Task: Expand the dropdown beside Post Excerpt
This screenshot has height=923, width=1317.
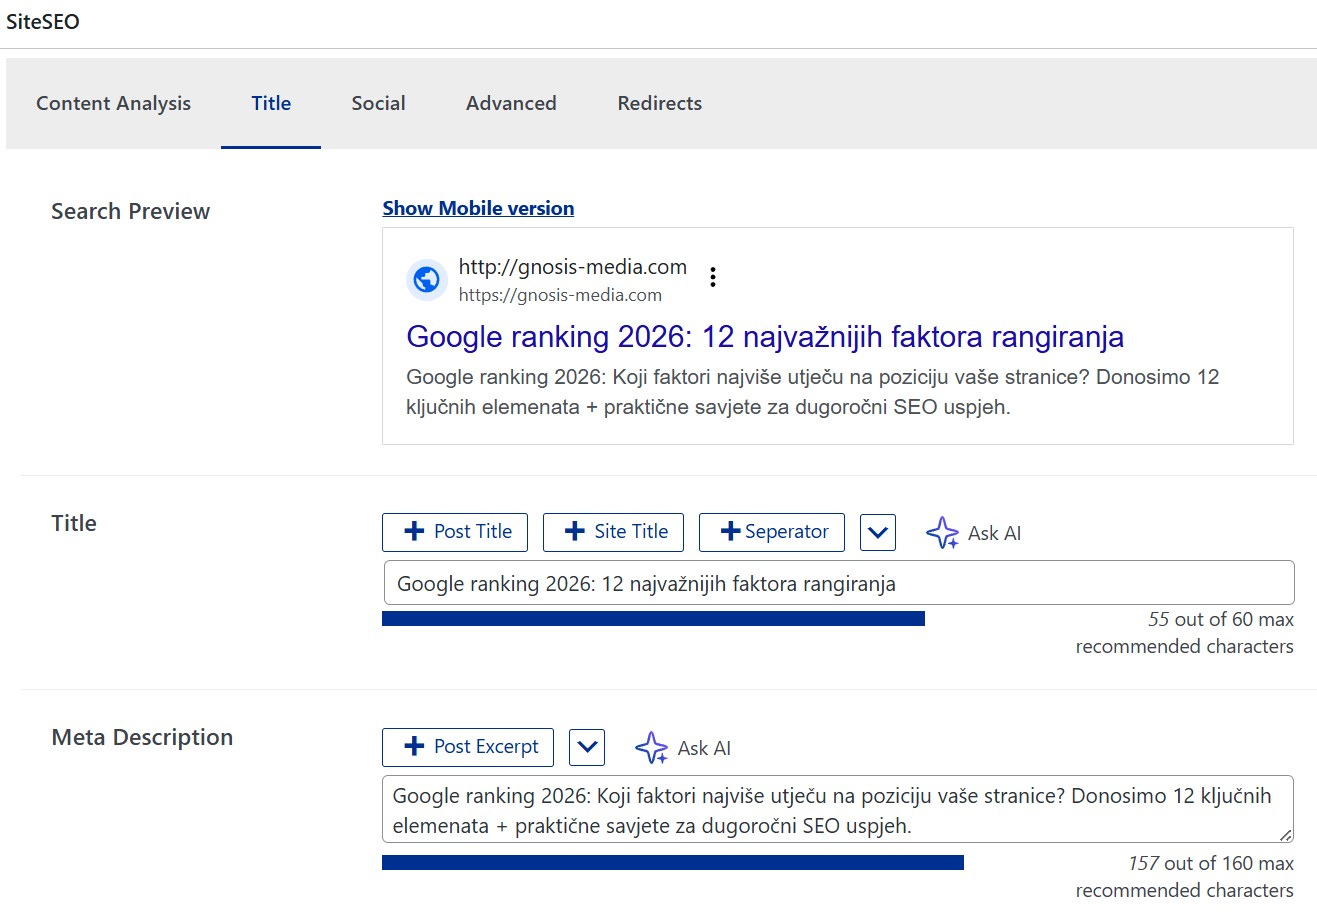Action: (586, 746)
